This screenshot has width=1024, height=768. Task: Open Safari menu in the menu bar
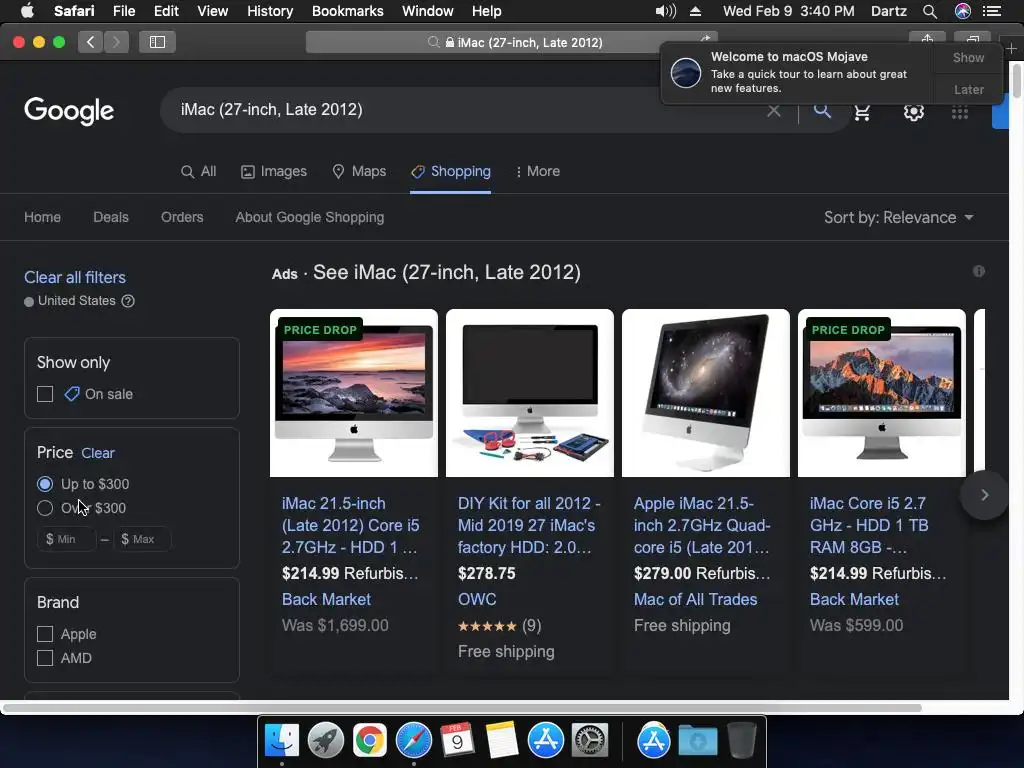pyautogui.click(x=74, y=11)
